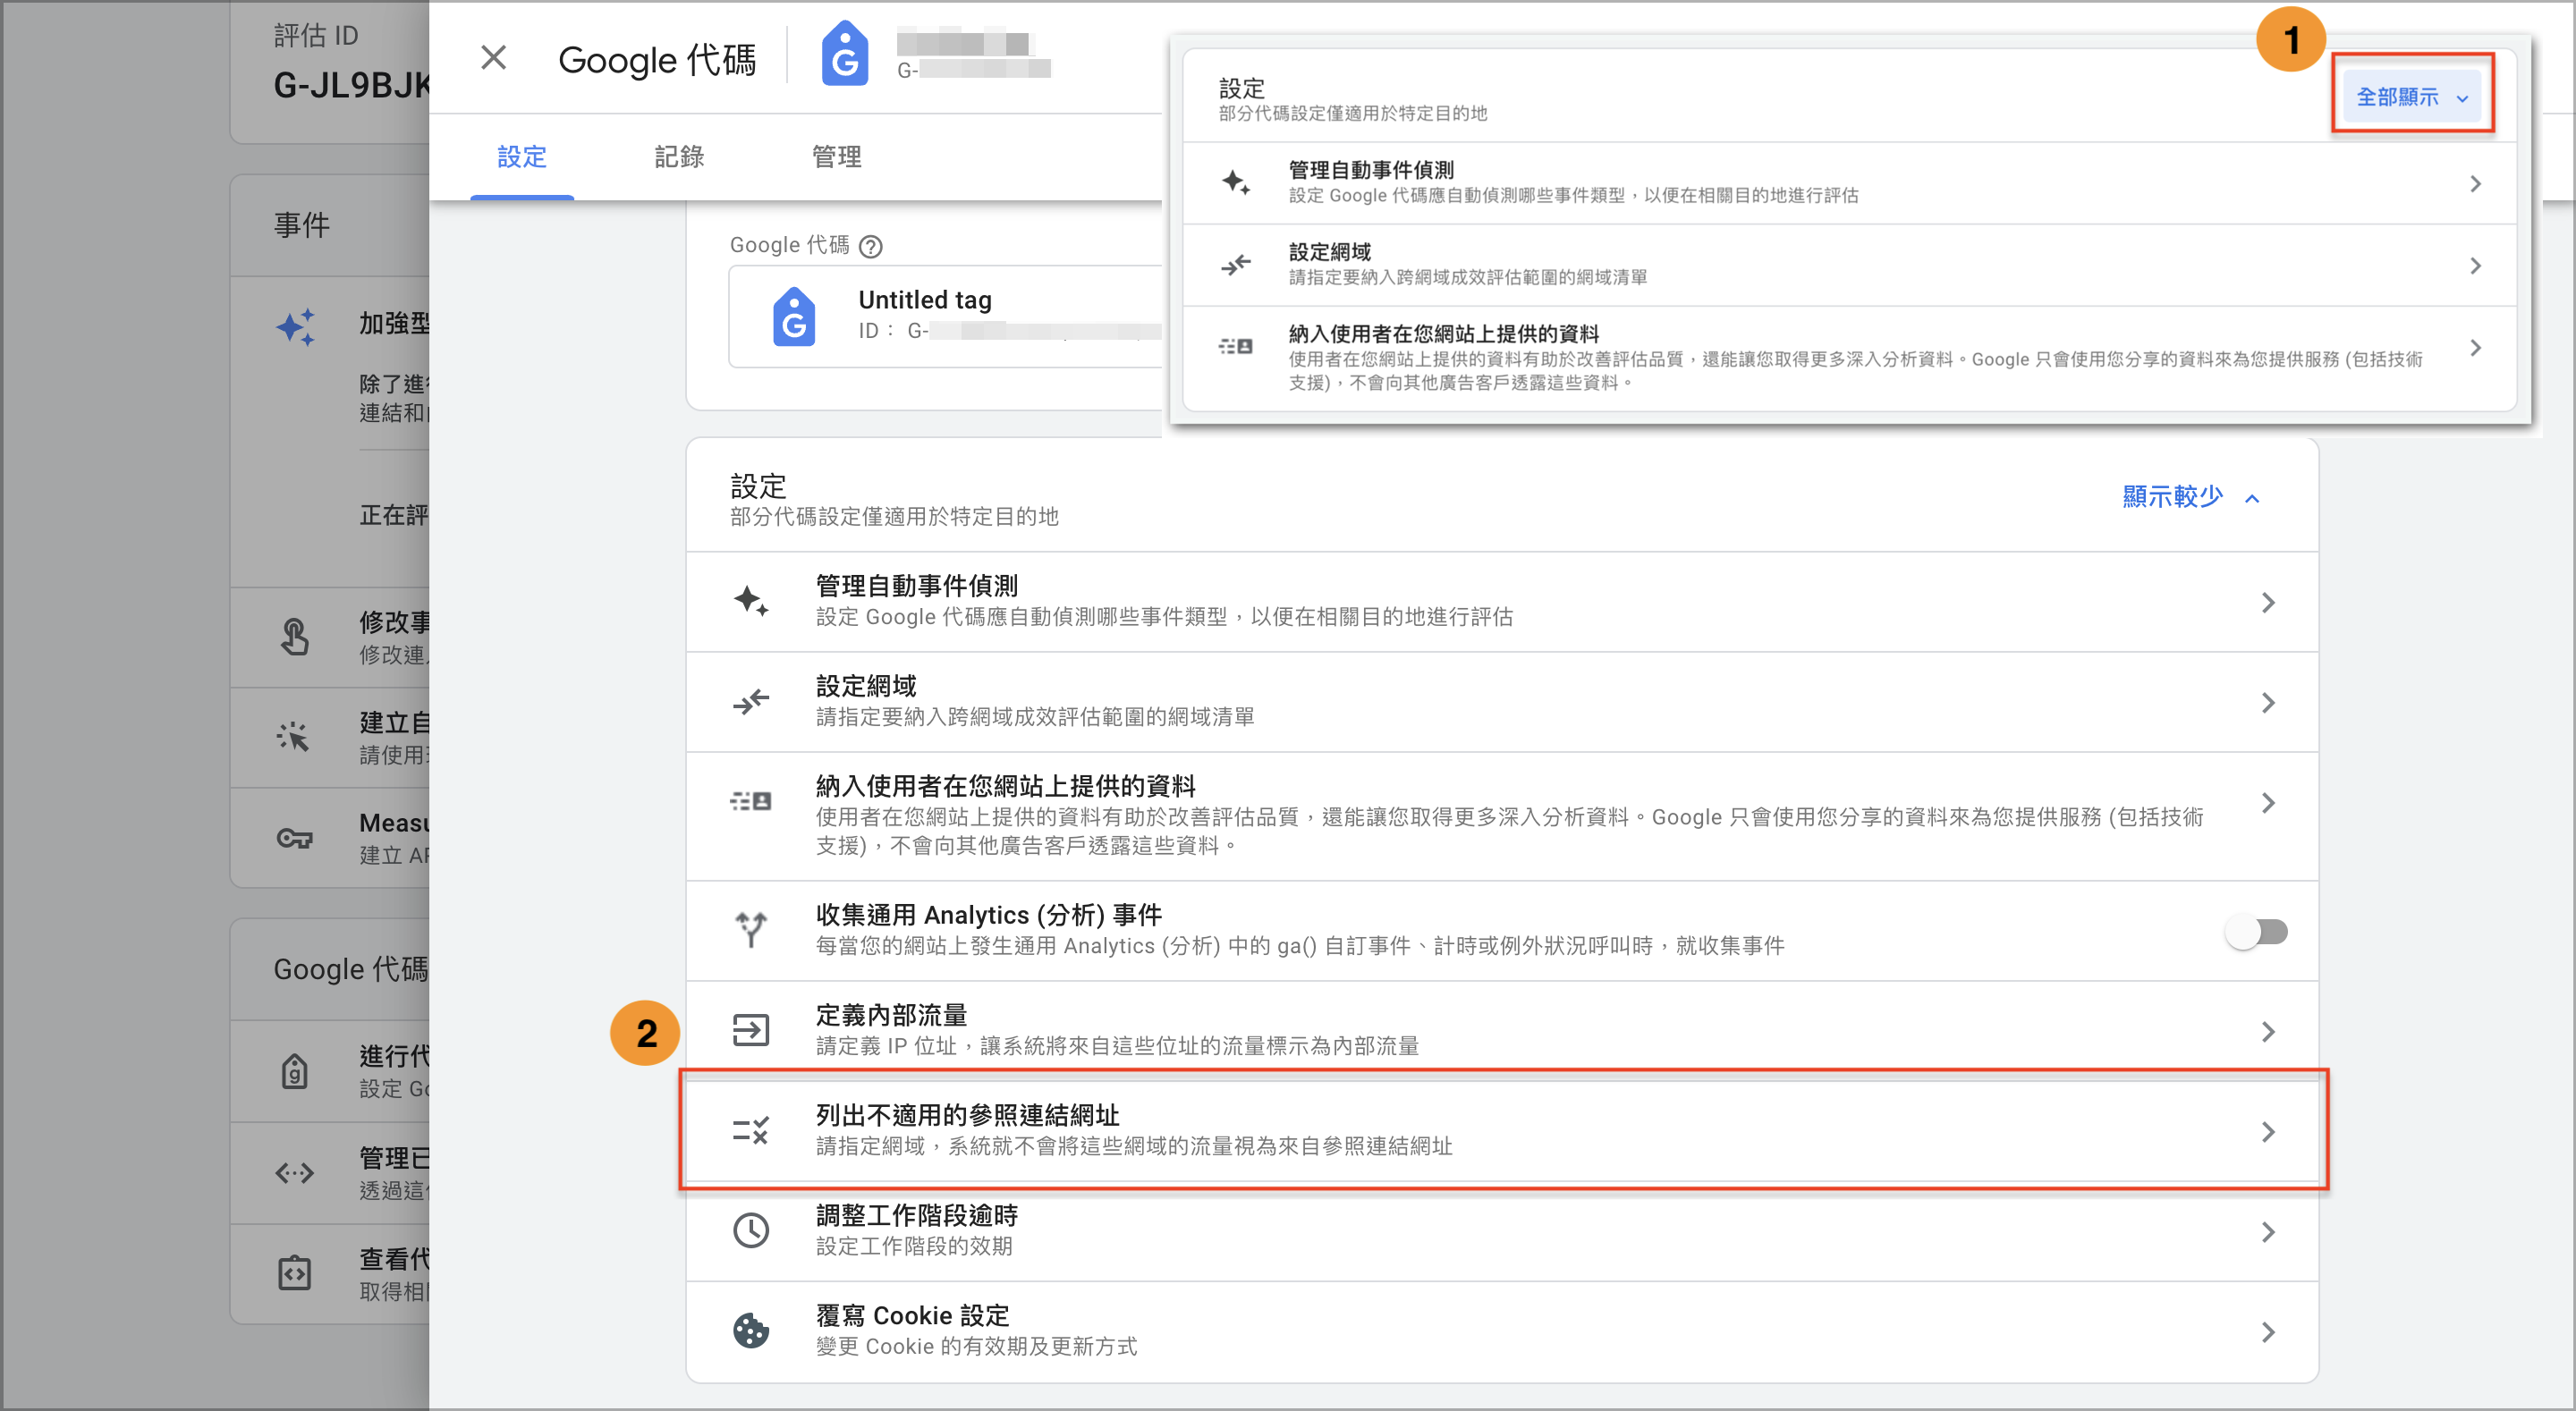Open 納入使用者在您網站上提供的資料 in main list
The height and width of the screenshot is (1411, 2576).
(1502, 816)
